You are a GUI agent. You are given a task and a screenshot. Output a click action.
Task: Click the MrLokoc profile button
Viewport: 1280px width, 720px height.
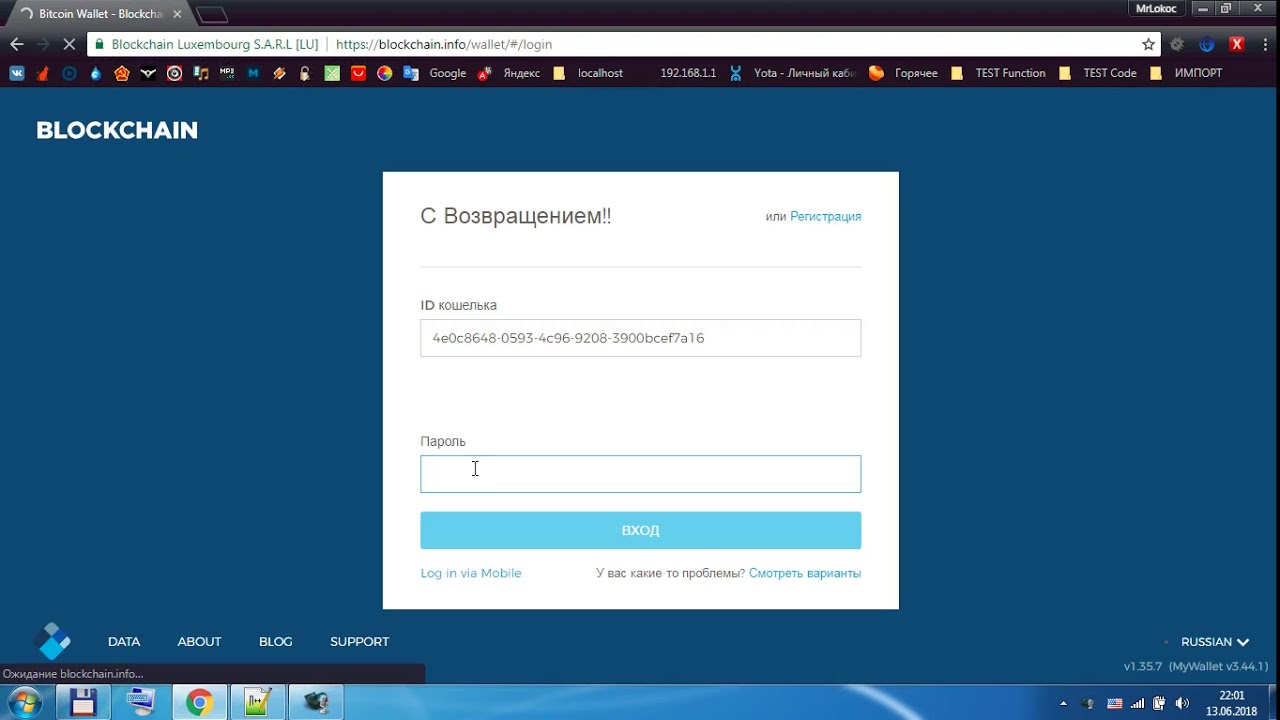coord(1156,8)
